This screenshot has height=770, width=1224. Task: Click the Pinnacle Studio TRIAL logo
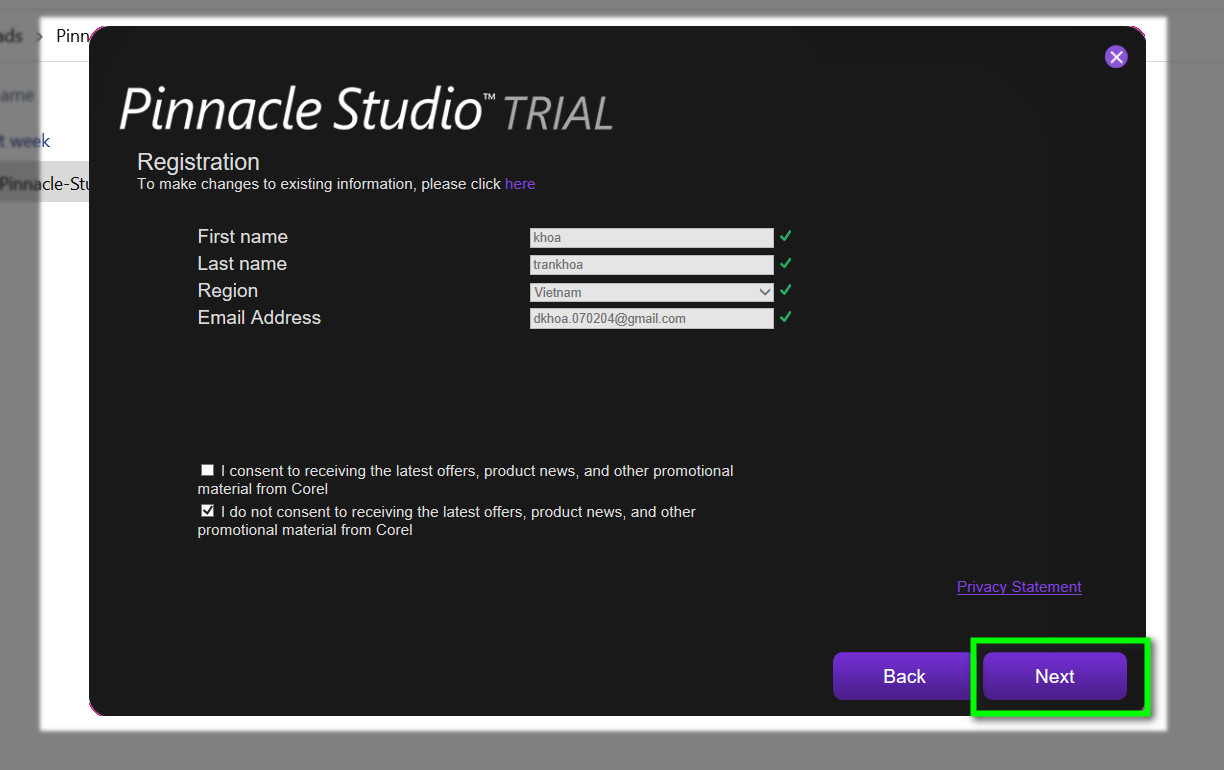366,109
